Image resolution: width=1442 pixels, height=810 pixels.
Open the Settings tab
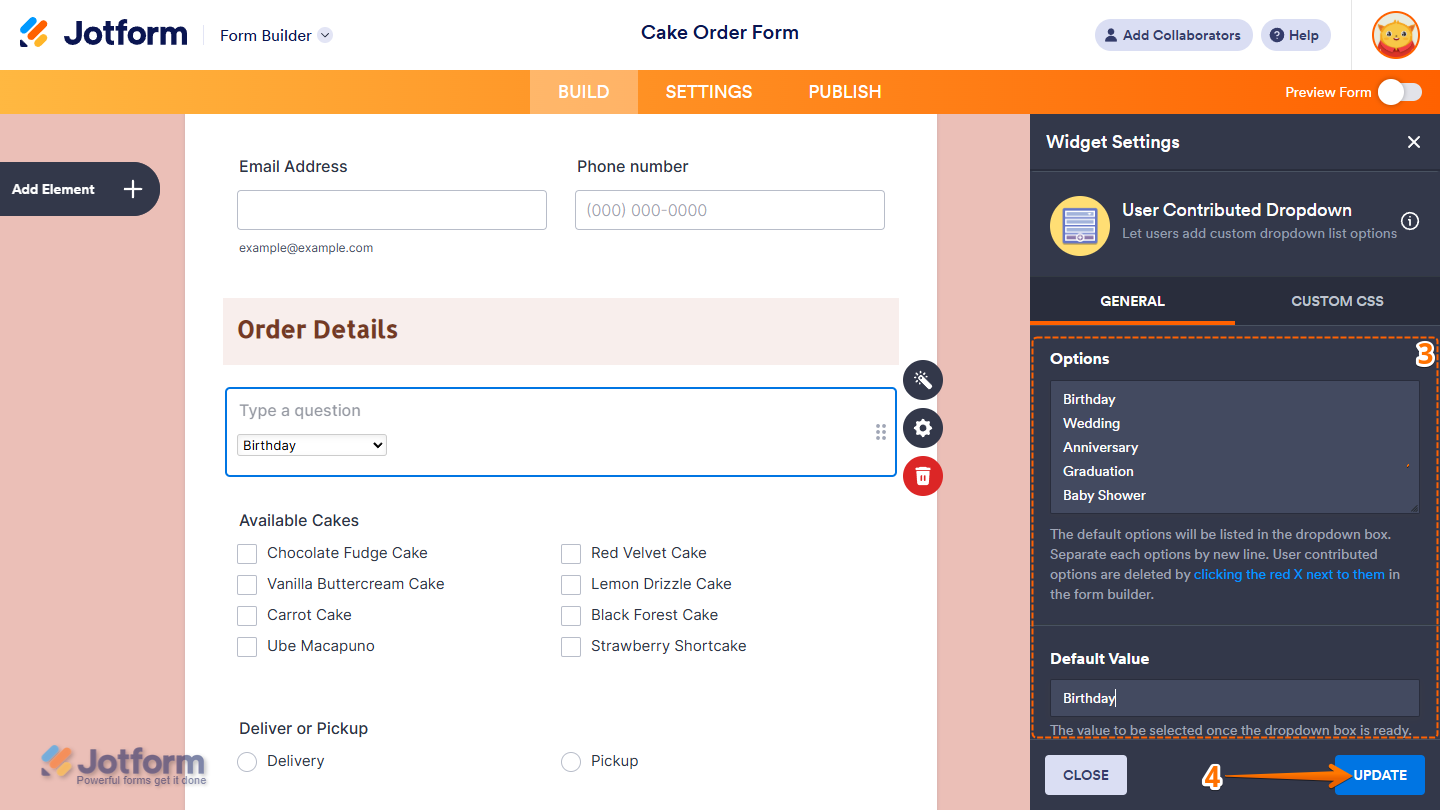[x=708, y=91]
